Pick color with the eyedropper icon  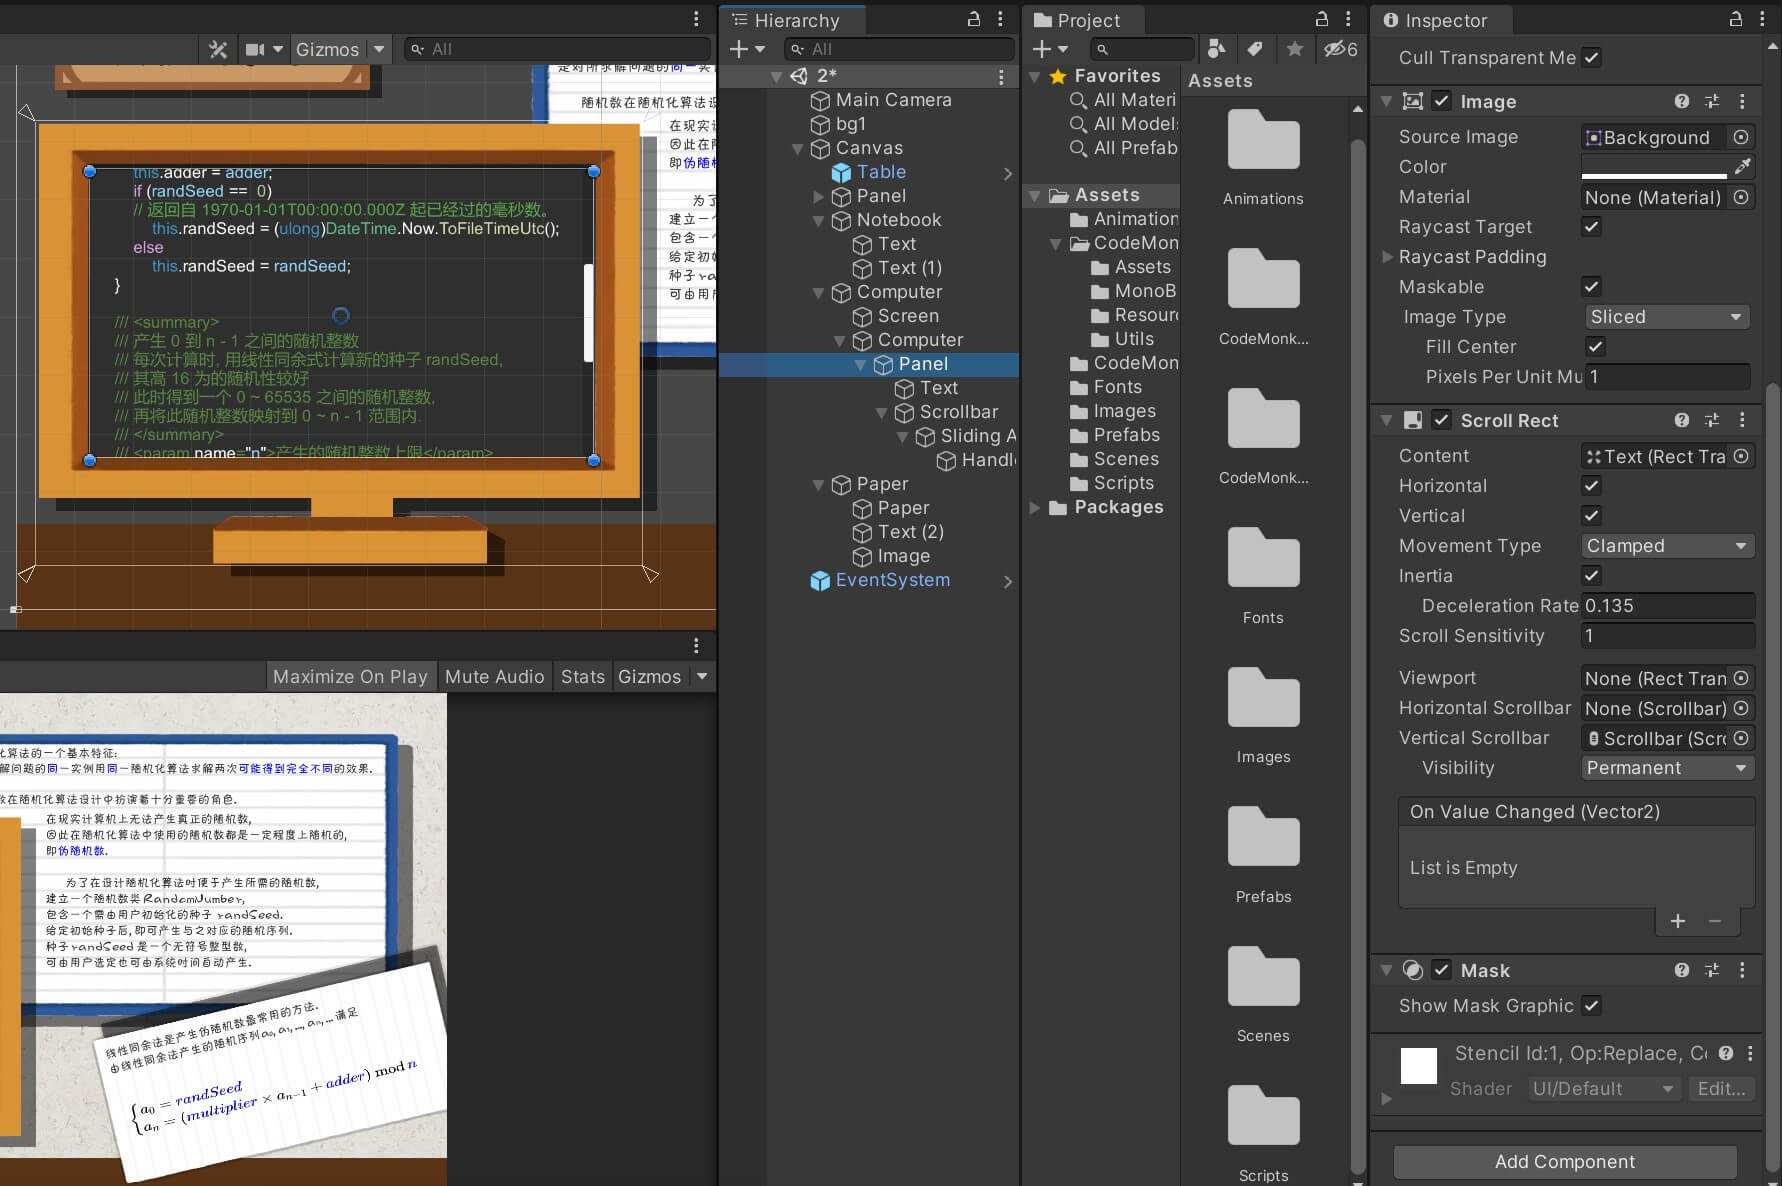(x=1742, y=166)
